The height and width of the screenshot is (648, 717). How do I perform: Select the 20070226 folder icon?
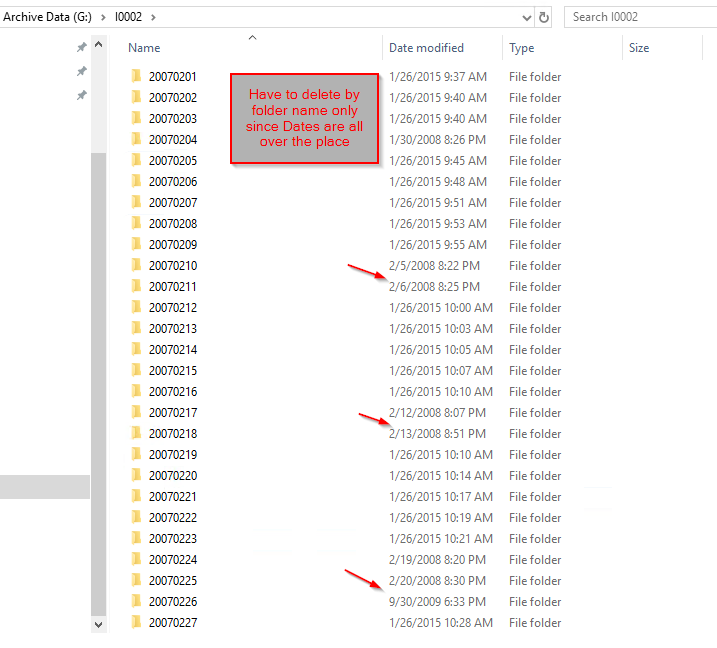tap(136, 601)
